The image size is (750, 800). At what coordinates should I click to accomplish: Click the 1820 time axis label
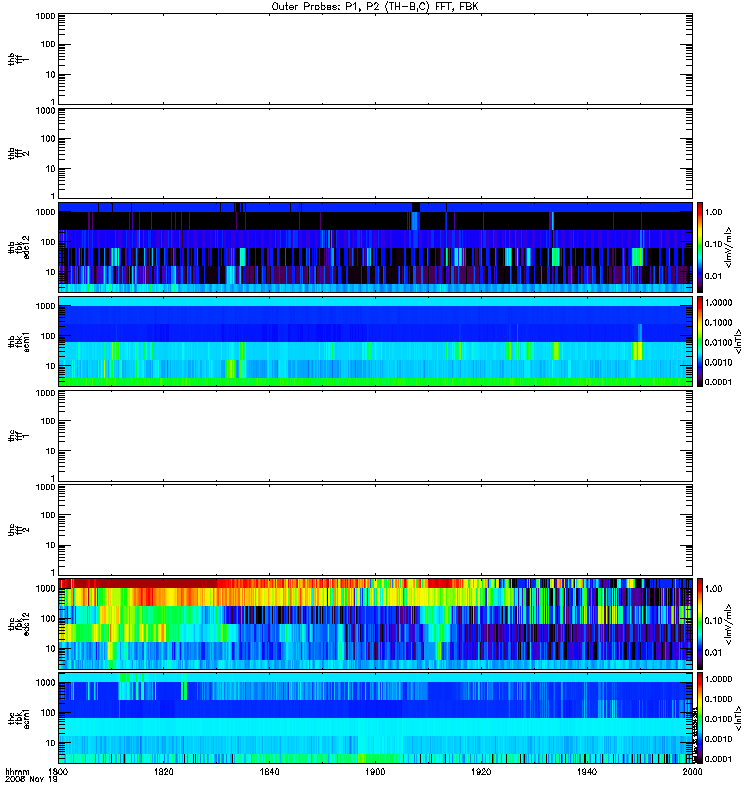click(x=164, y=772)
